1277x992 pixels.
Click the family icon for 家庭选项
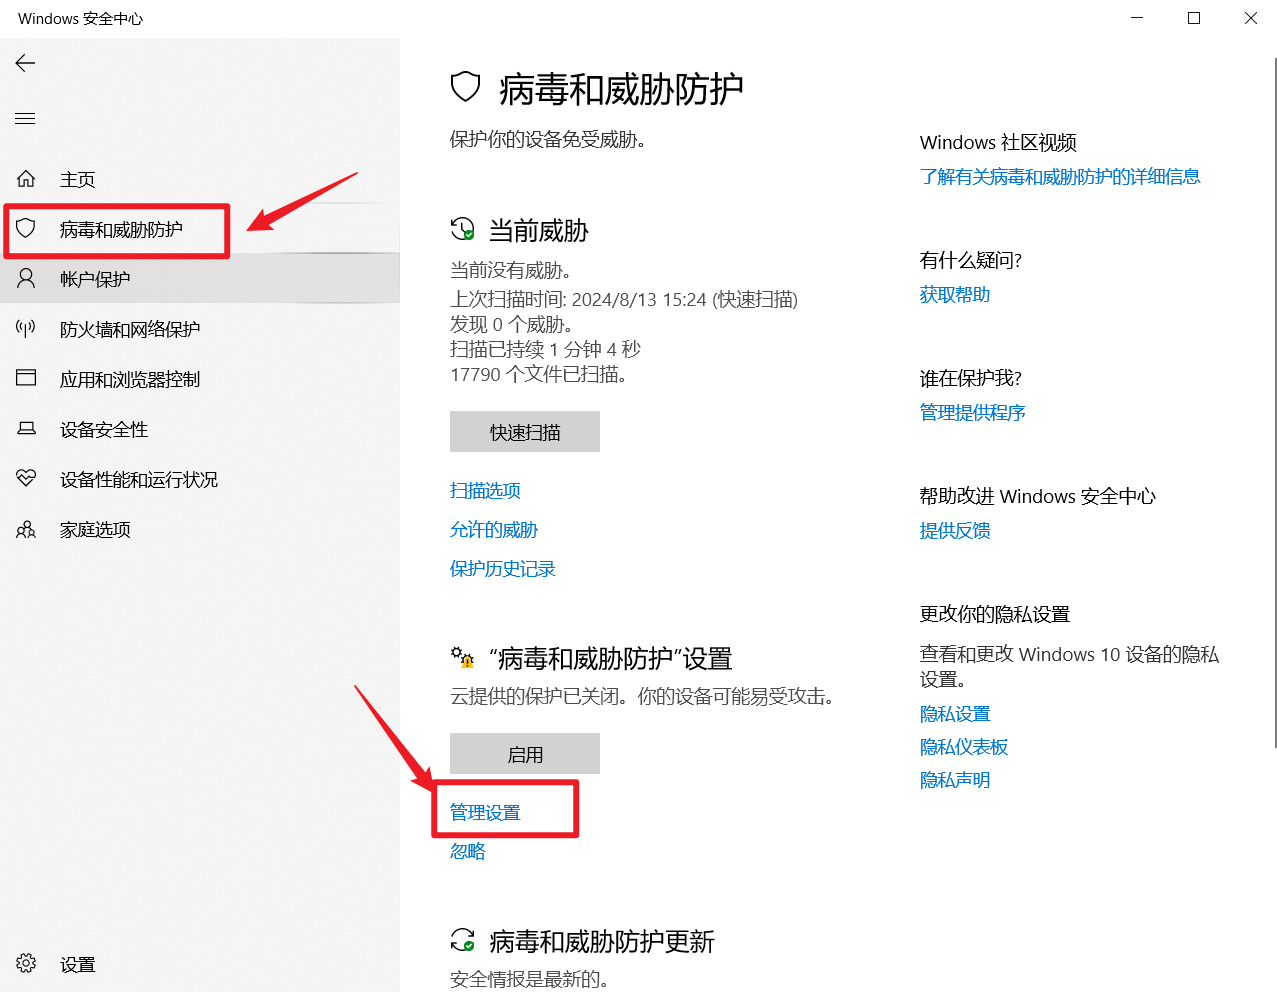(x=26, y=529)
